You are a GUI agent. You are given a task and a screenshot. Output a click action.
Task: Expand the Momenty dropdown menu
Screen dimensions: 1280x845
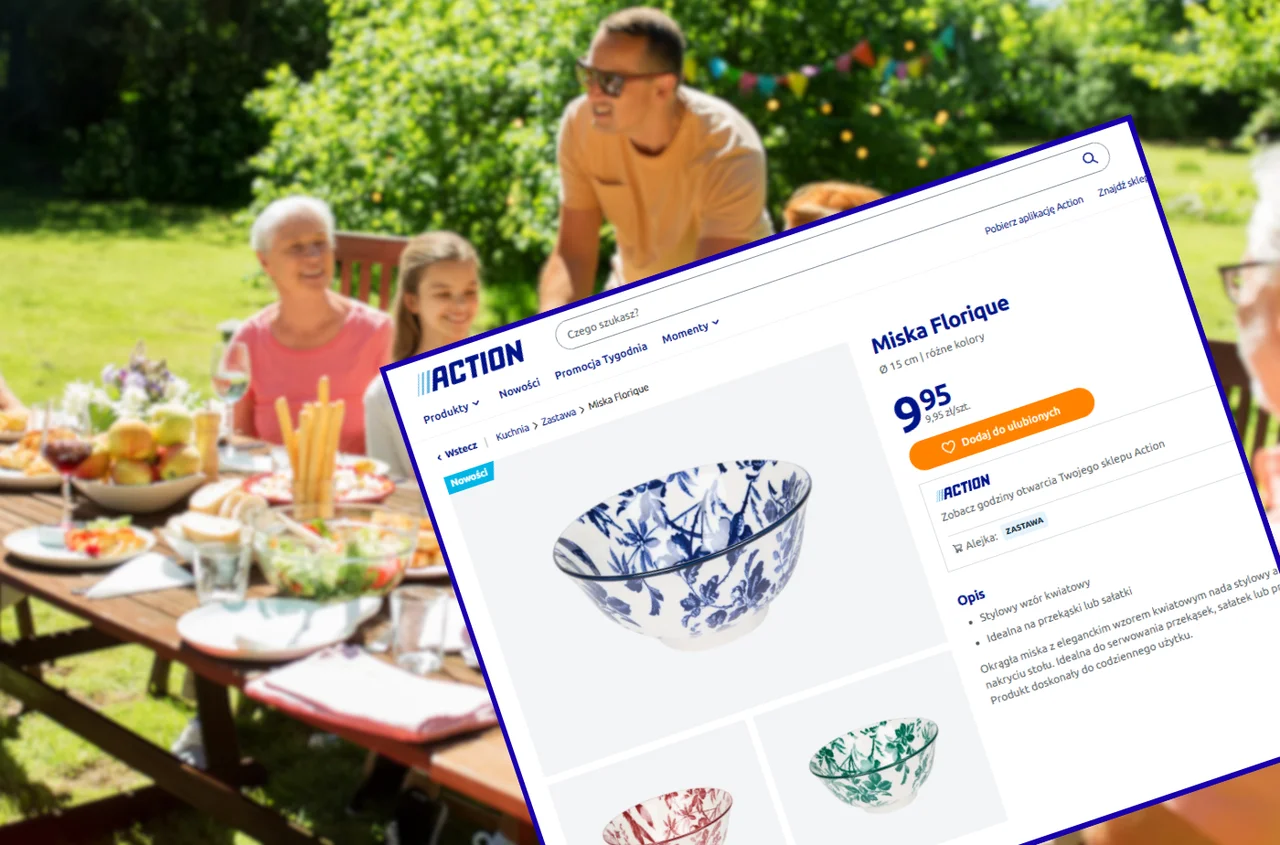coord(690,331)
